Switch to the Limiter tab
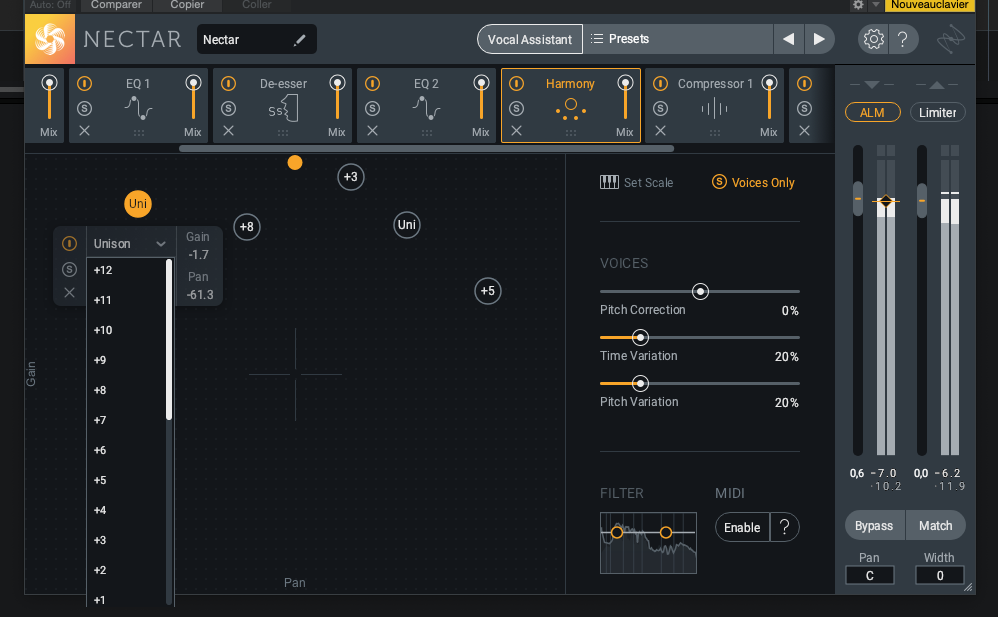 (x=937, y=112)
